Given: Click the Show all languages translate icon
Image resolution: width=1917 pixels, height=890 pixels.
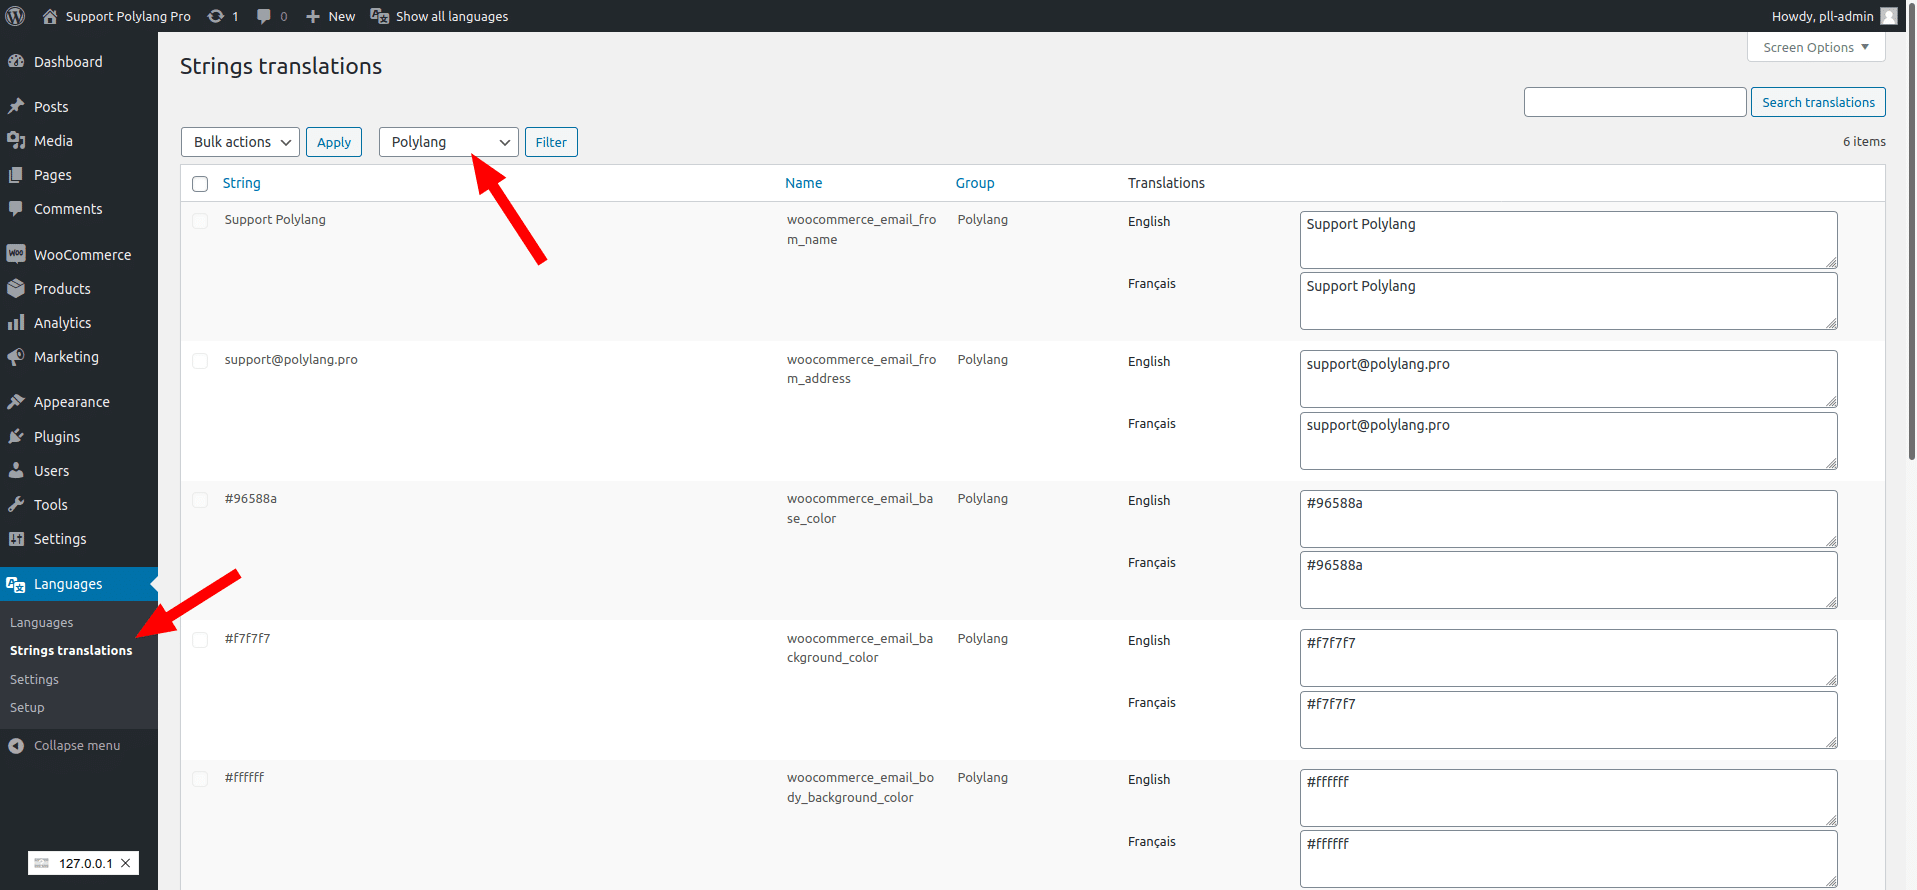Looking at the screenshot, I should tap(380, 16).
